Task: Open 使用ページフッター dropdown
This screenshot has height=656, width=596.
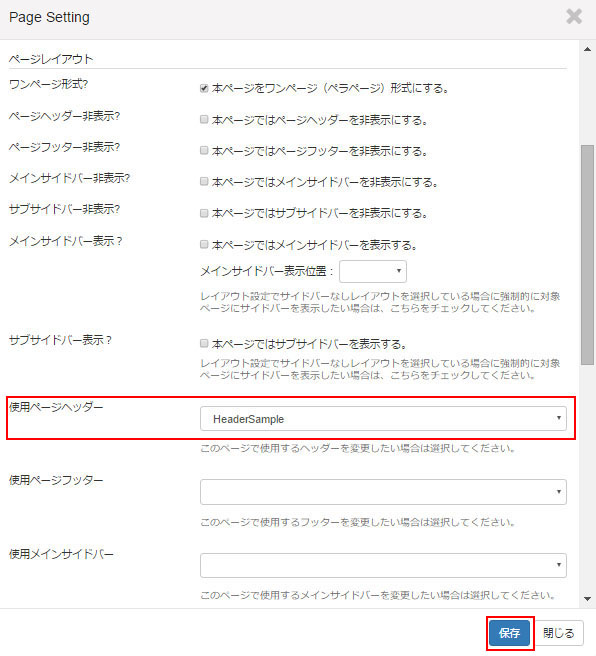Action: (383, 492)
